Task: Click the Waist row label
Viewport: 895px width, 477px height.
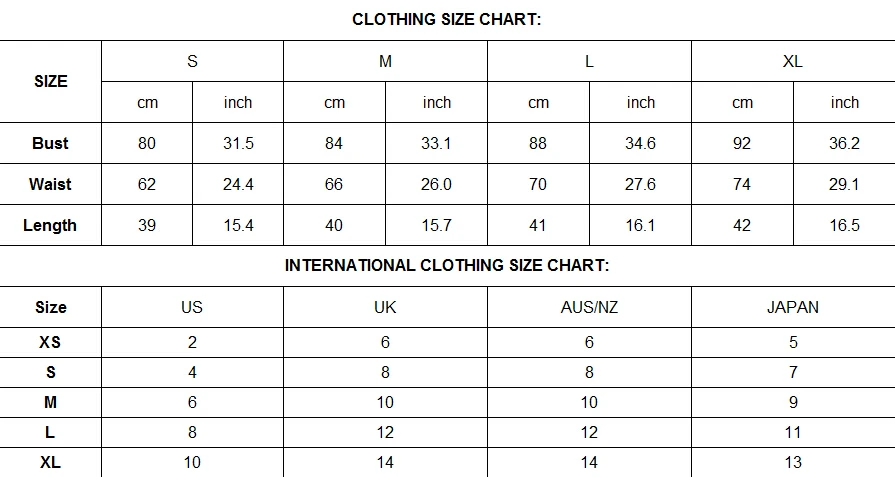Action: point(50,184)
